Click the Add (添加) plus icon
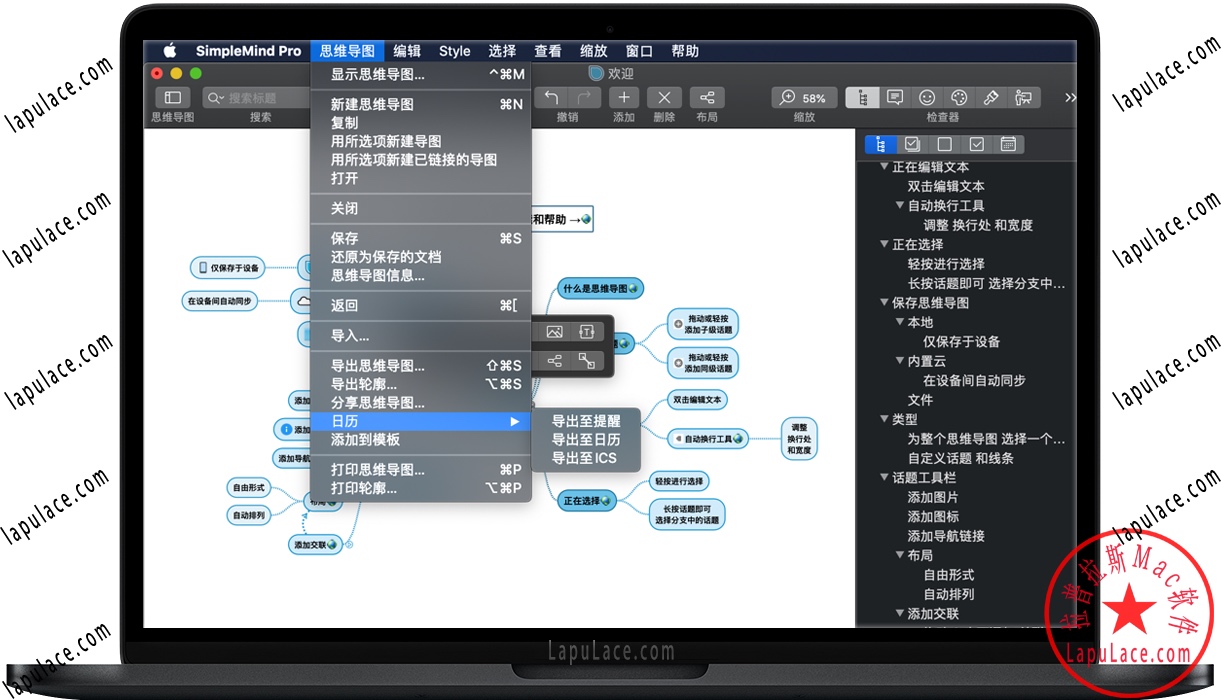1221x700 pixels. pos(623,97)
